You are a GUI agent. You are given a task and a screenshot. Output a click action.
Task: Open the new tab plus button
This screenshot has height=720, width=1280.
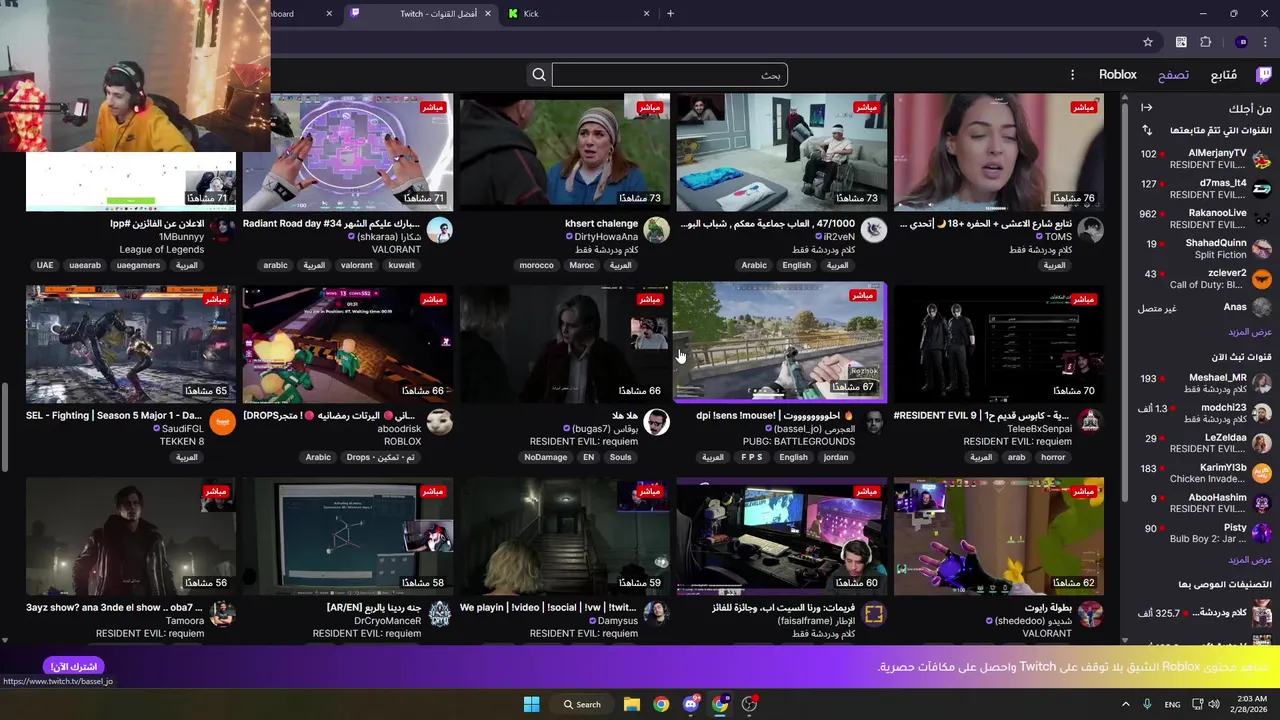click(x=670, y=14)
